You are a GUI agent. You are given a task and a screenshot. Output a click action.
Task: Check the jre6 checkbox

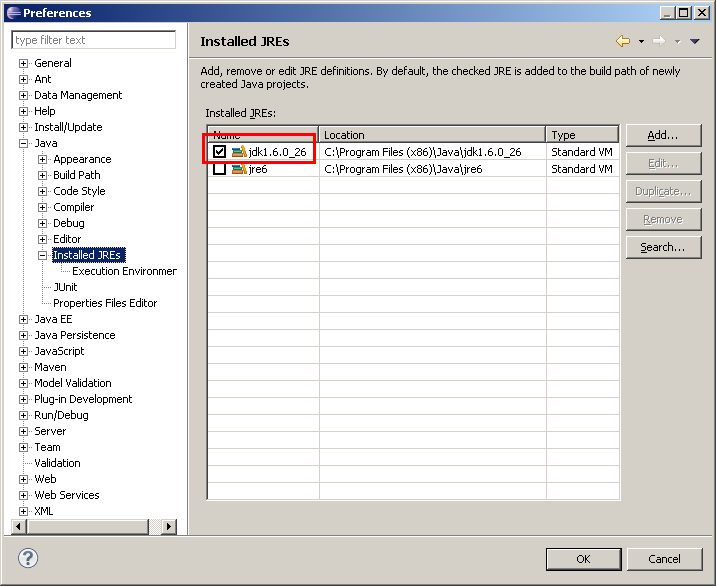click(x=219, y=169)
